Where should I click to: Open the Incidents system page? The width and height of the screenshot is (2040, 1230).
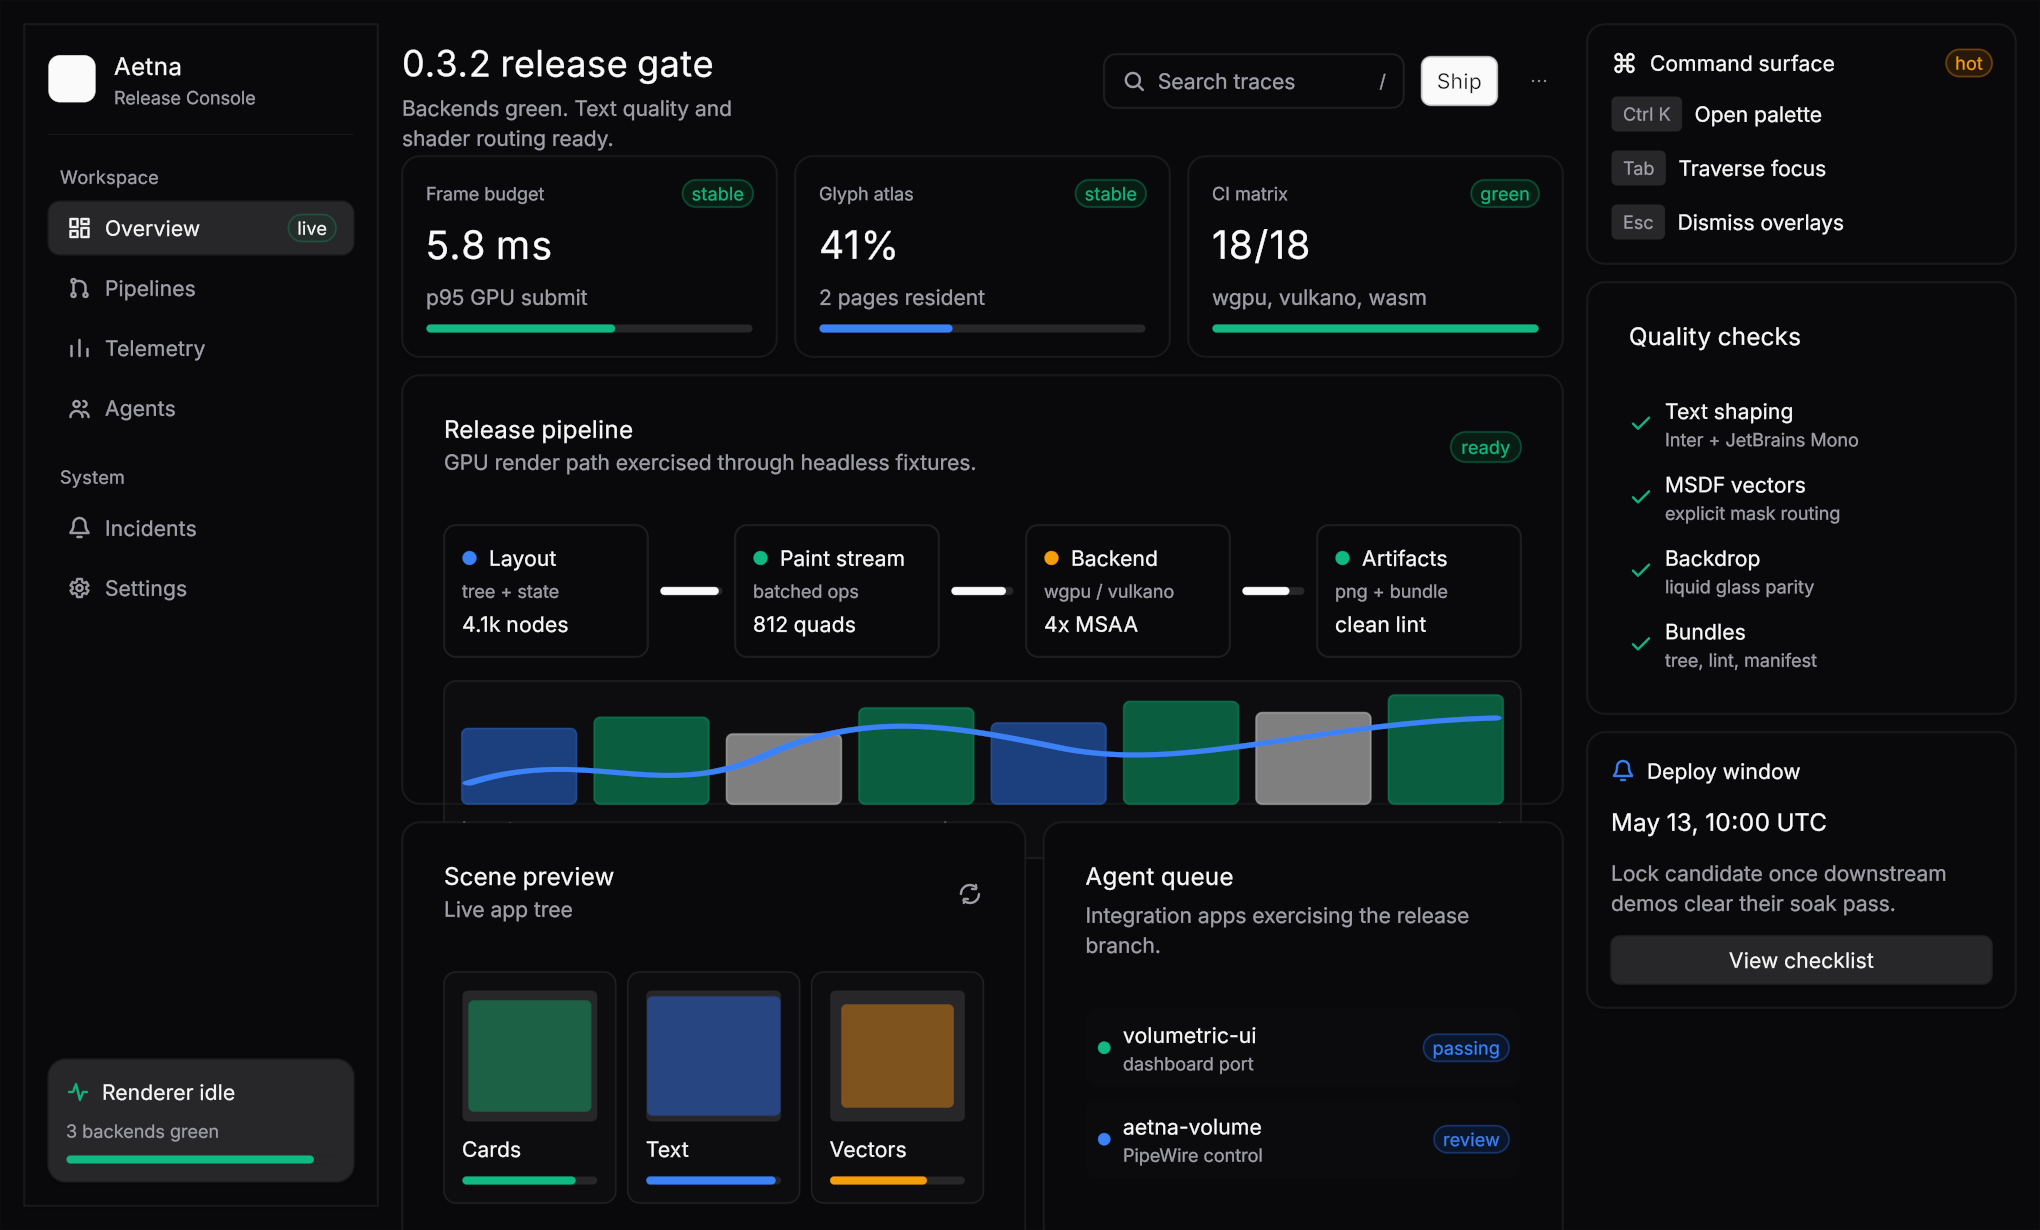[201, 528]
